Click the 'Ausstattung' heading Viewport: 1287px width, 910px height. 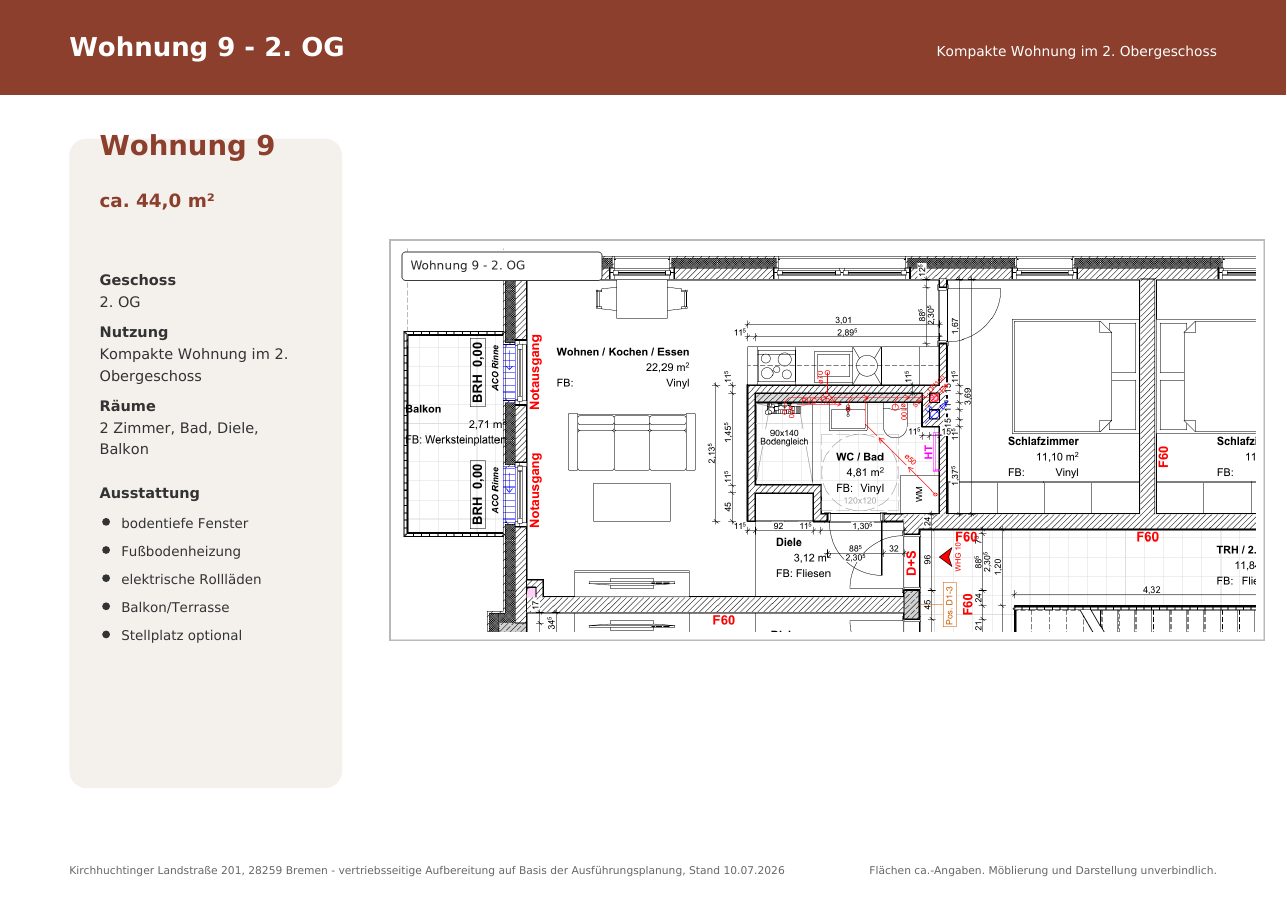pos(150,493)
